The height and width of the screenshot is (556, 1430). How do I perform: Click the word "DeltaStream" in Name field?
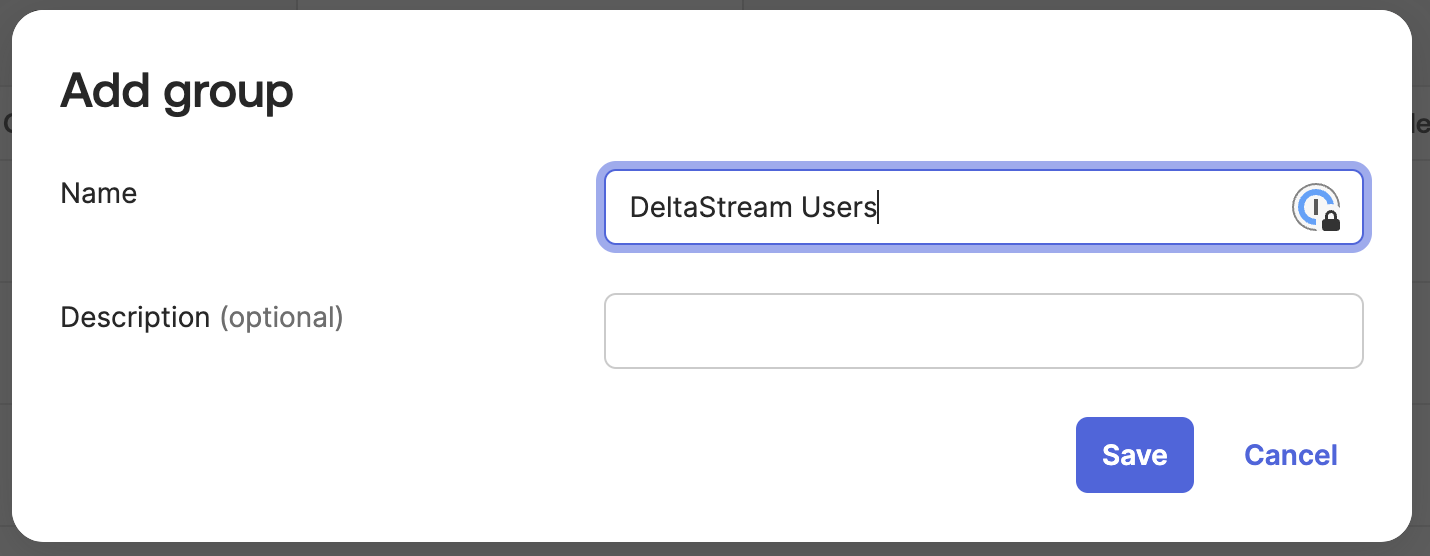(711, 207)
